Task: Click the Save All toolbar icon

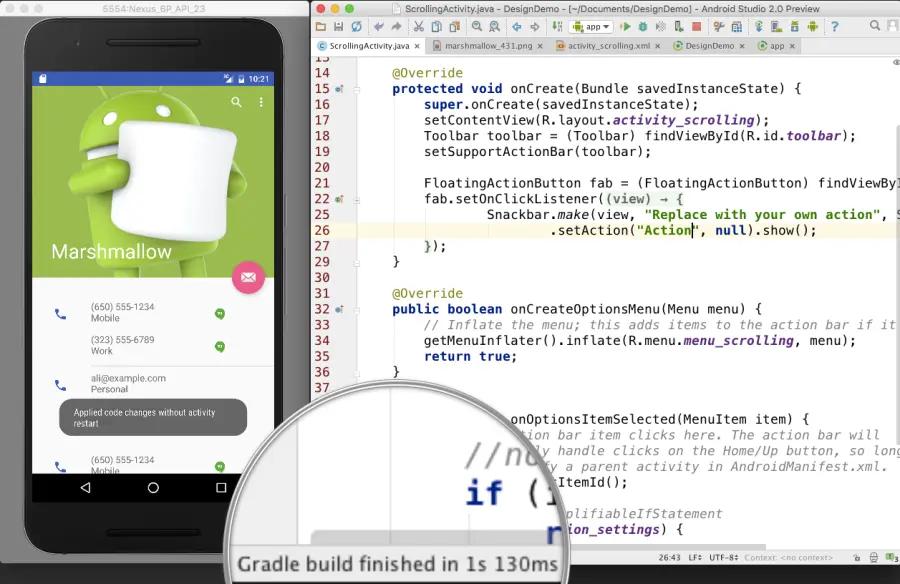Action: coord(339,25)
